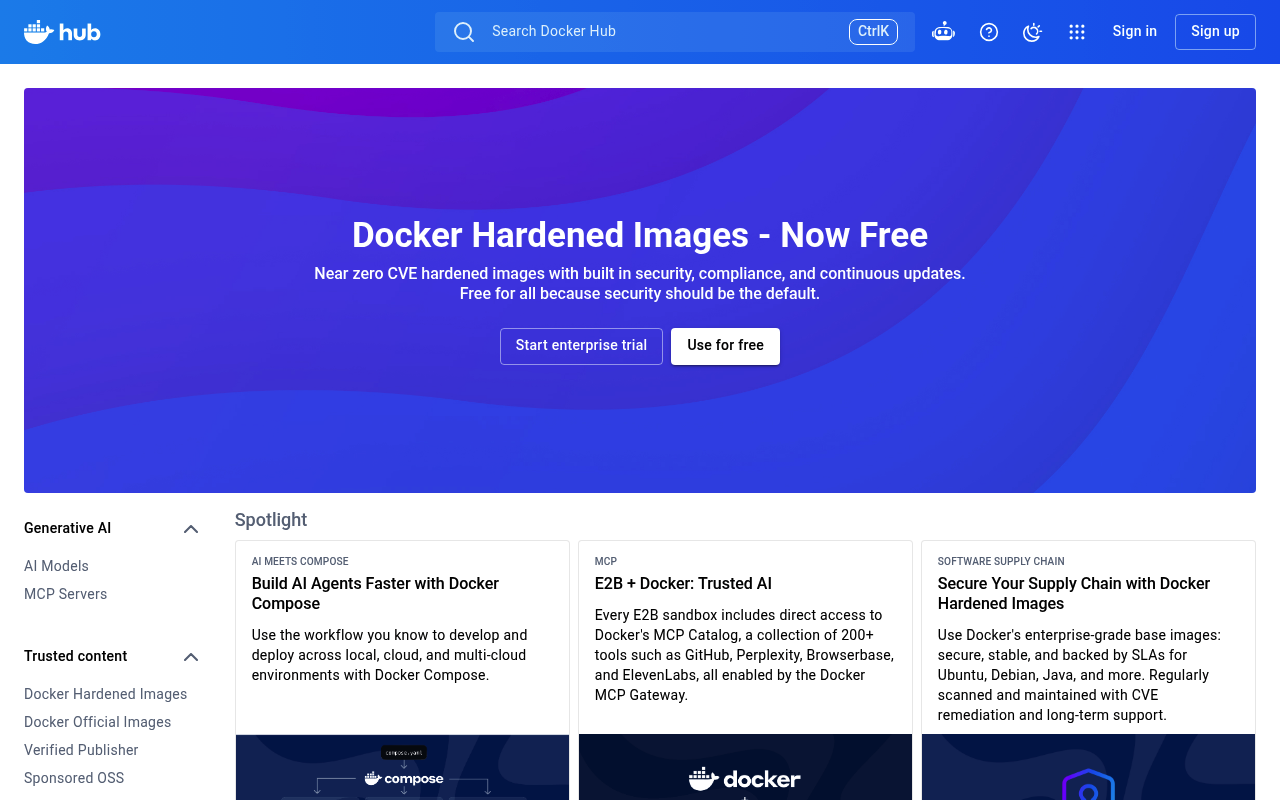The height and width of the screenshot is (800, 1280).
Task: Click the CtrlK shortcut badge
Action: pyautogui.click(x=873, y=32)
